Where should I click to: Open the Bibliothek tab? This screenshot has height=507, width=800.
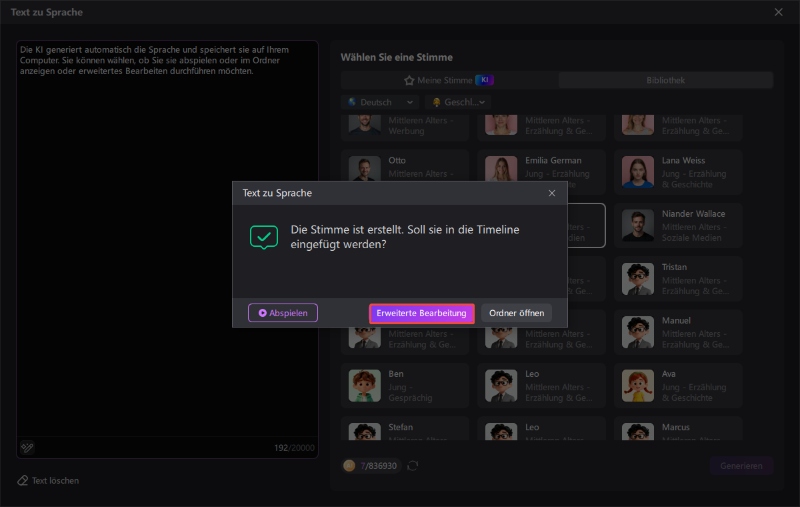pyautogui.click(x=665, y=80)
